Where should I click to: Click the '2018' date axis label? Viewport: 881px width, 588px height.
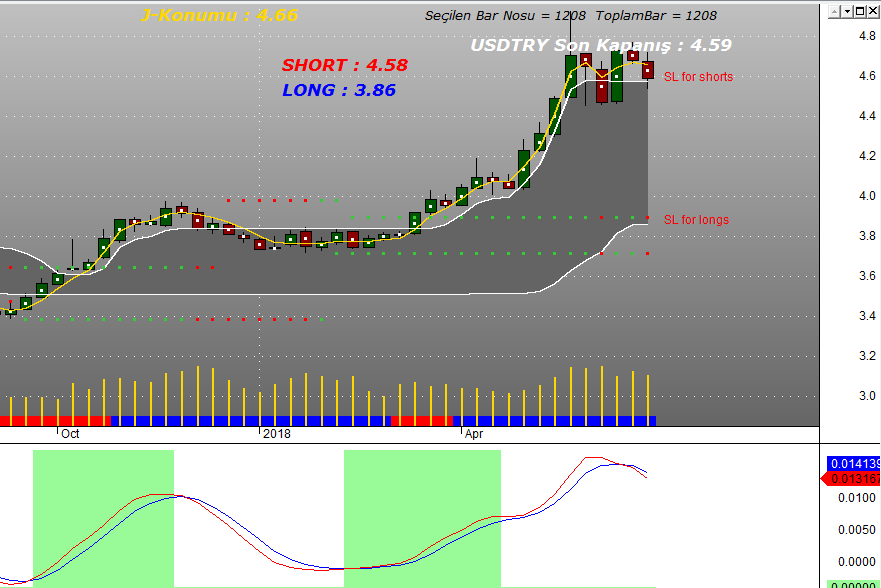pos(276,434)
